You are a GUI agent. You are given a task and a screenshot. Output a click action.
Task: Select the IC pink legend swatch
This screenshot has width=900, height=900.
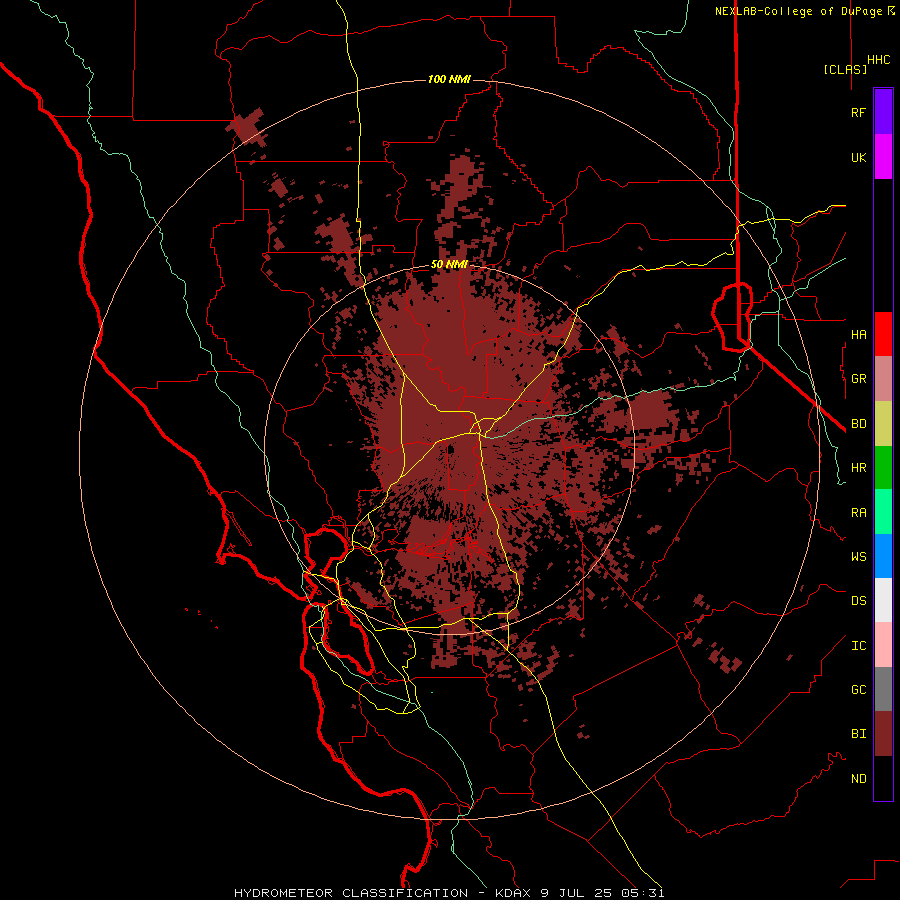coord(883,645)
